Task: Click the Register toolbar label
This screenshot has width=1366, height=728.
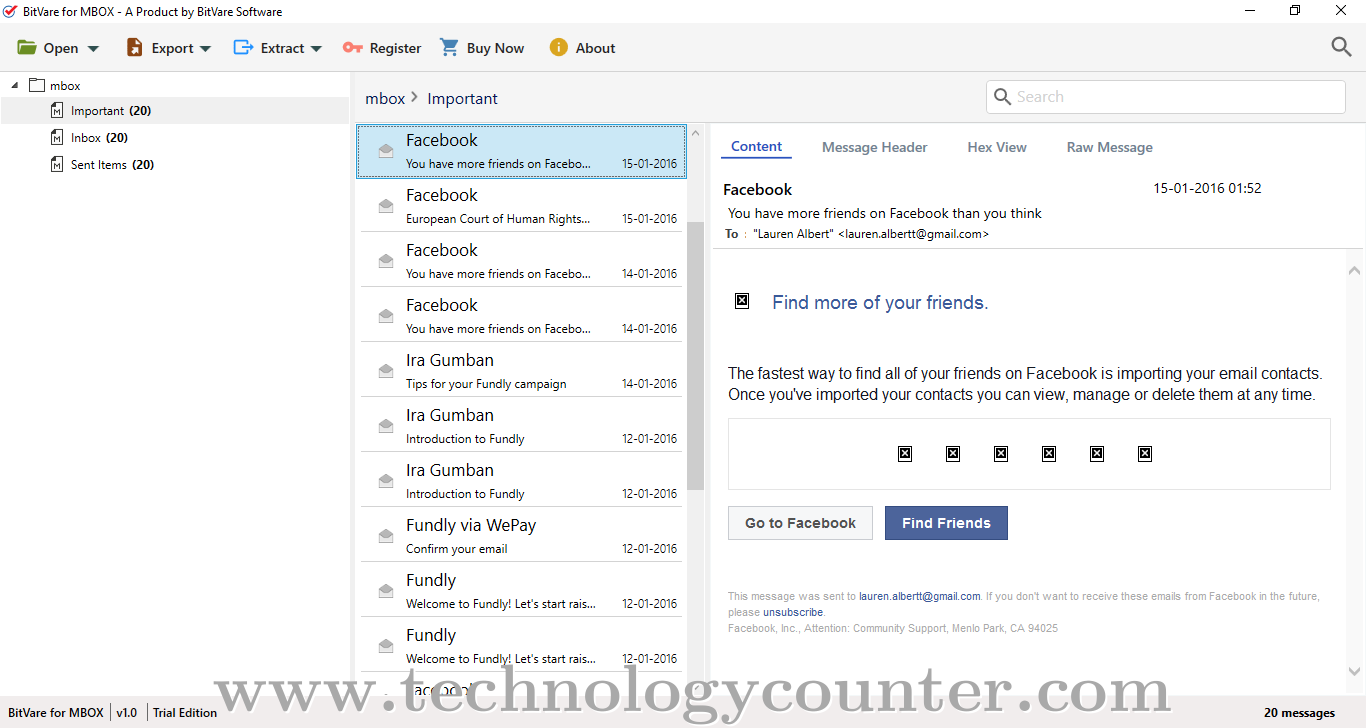Action: point(395,48)
